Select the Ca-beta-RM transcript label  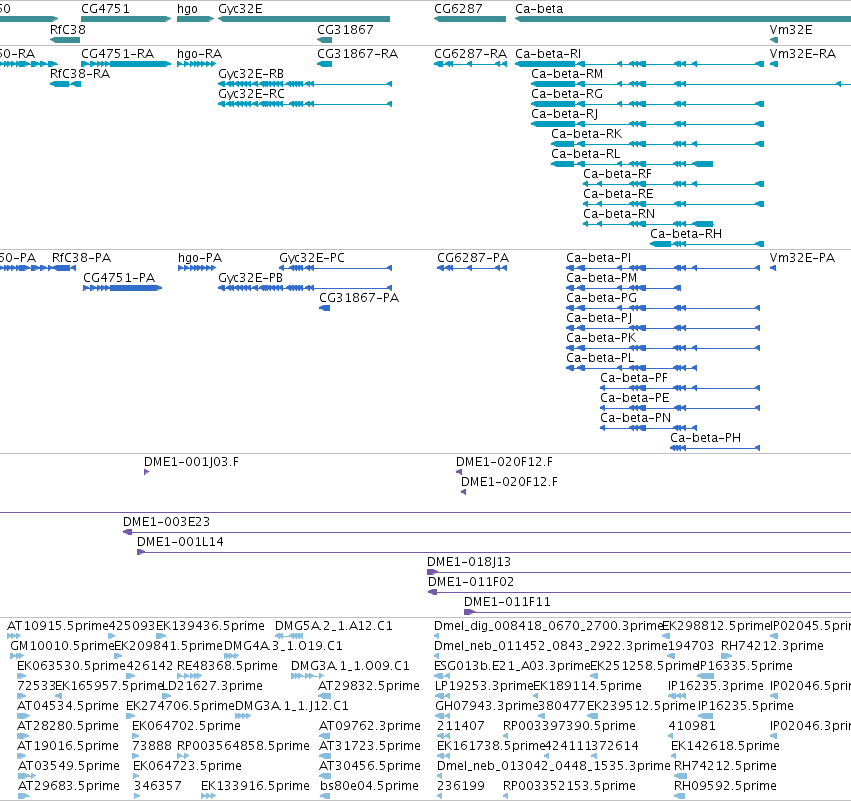pos(567,74)
